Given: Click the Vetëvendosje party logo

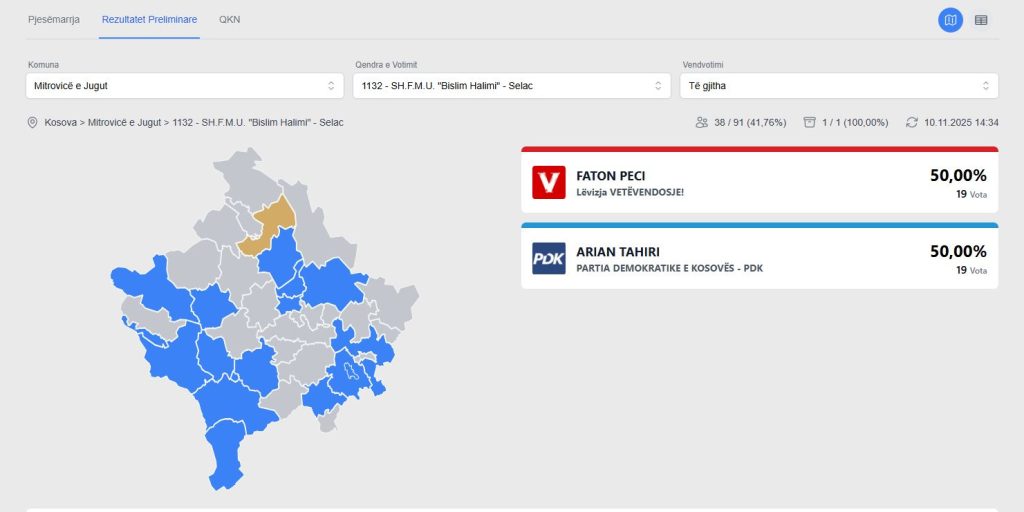Looking at the screenshot, I should point(548,182).
